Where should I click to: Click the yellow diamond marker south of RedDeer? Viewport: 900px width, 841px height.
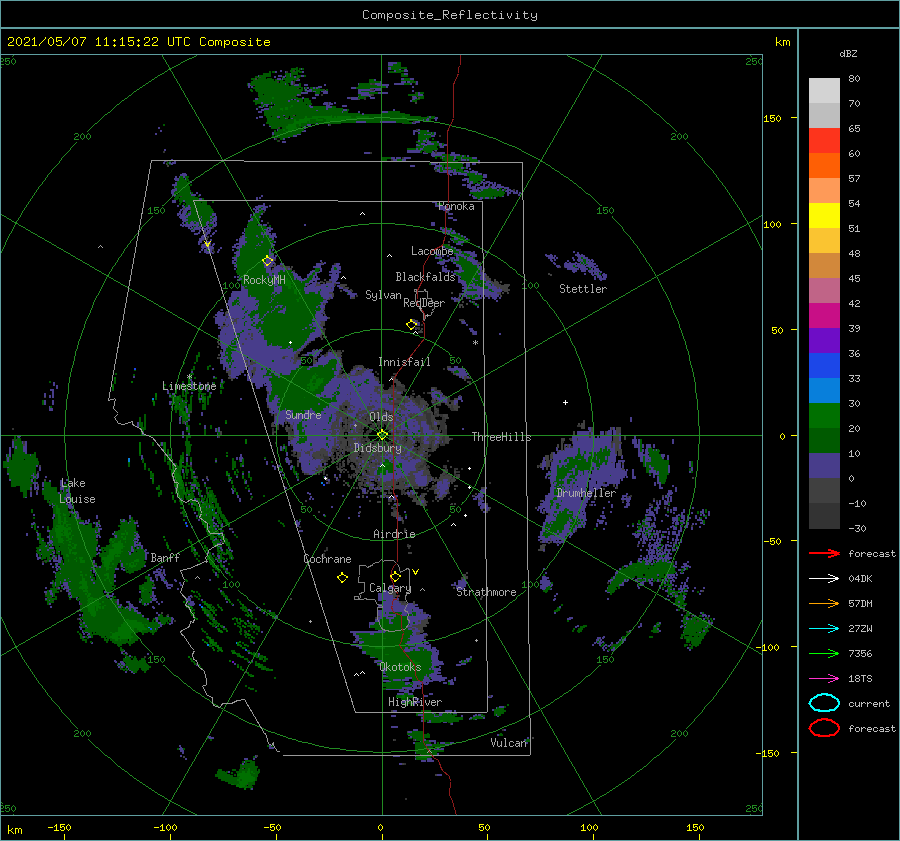[411, 325]
